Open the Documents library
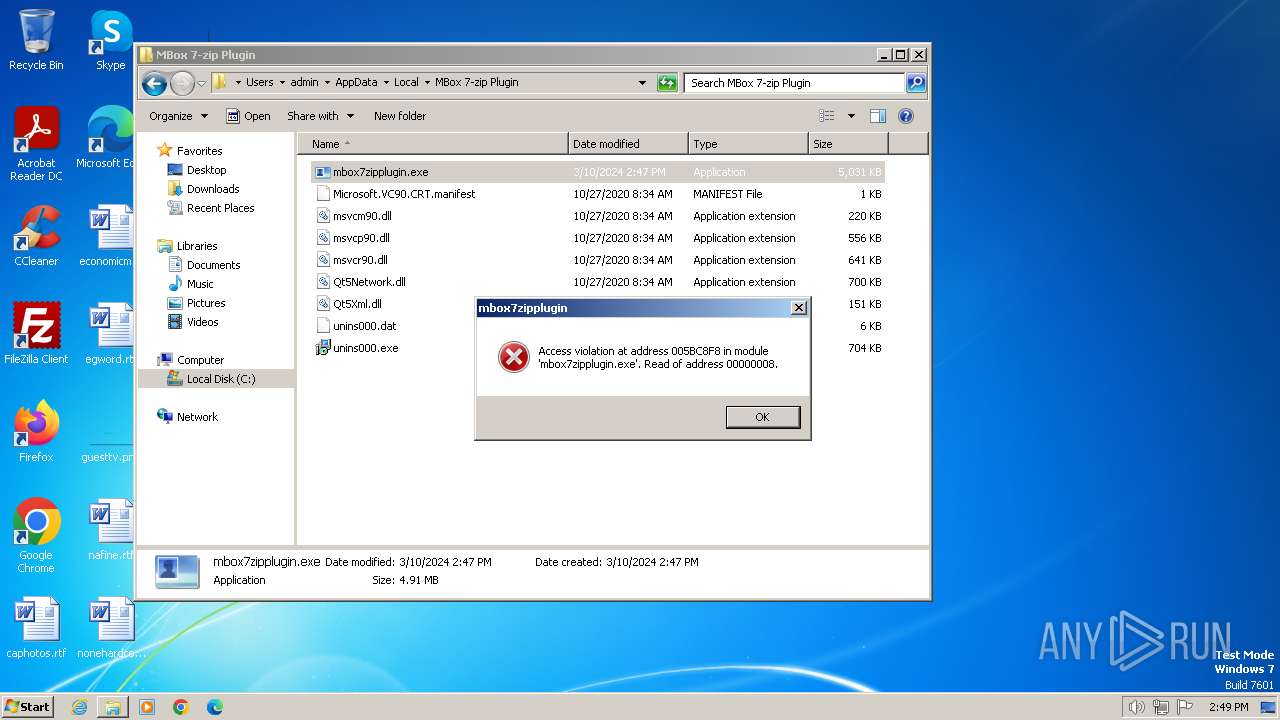The height and width of the screenshot is (720, 1280). click(213, 265)
